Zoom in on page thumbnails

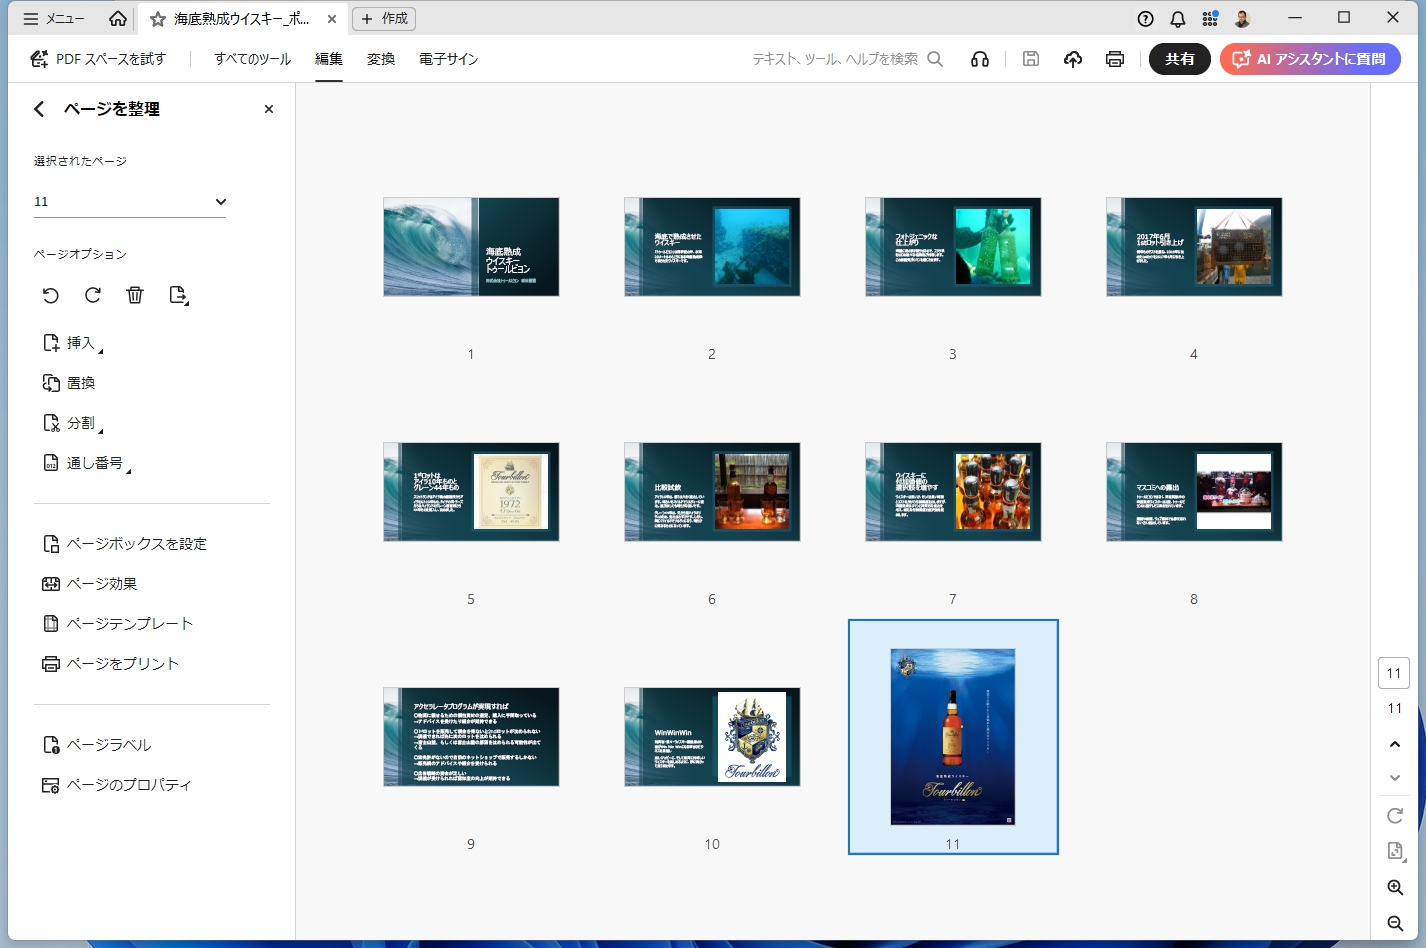[1394, 887]
